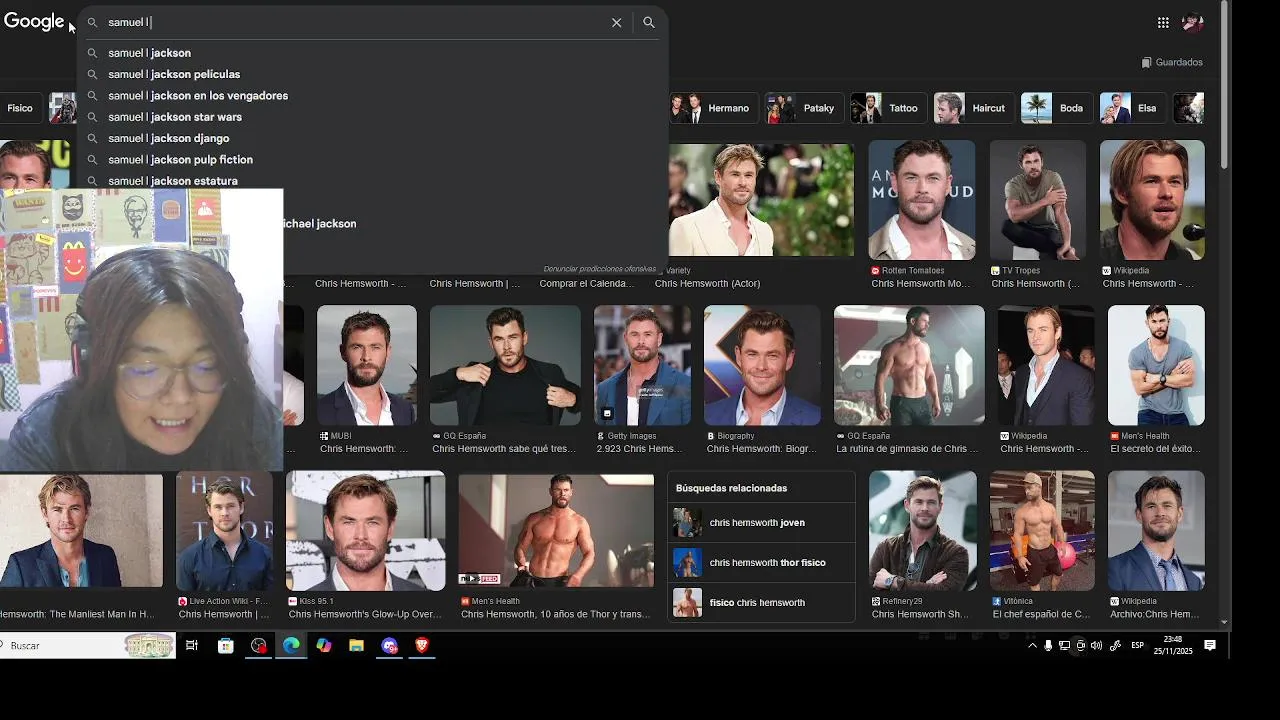Open Guardados saved items
The width and height of the screenshot is (1280, 720).
[x=1172, y=62]
